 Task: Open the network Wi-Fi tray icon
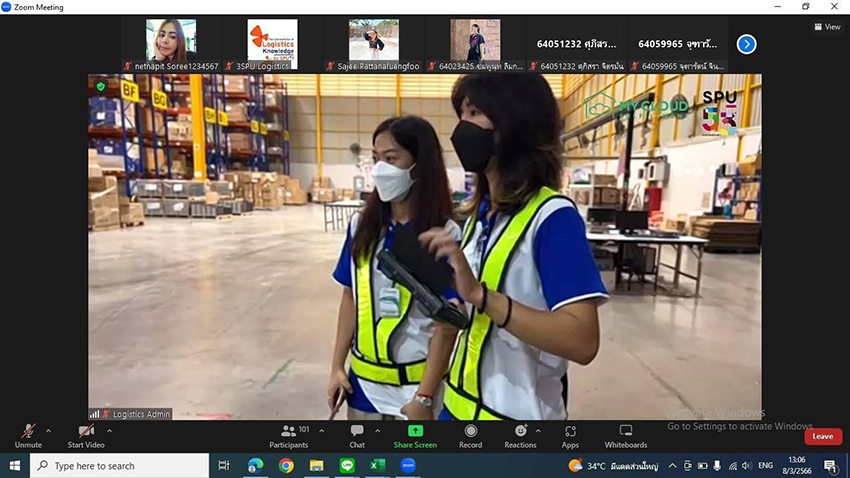pos(732,466)
